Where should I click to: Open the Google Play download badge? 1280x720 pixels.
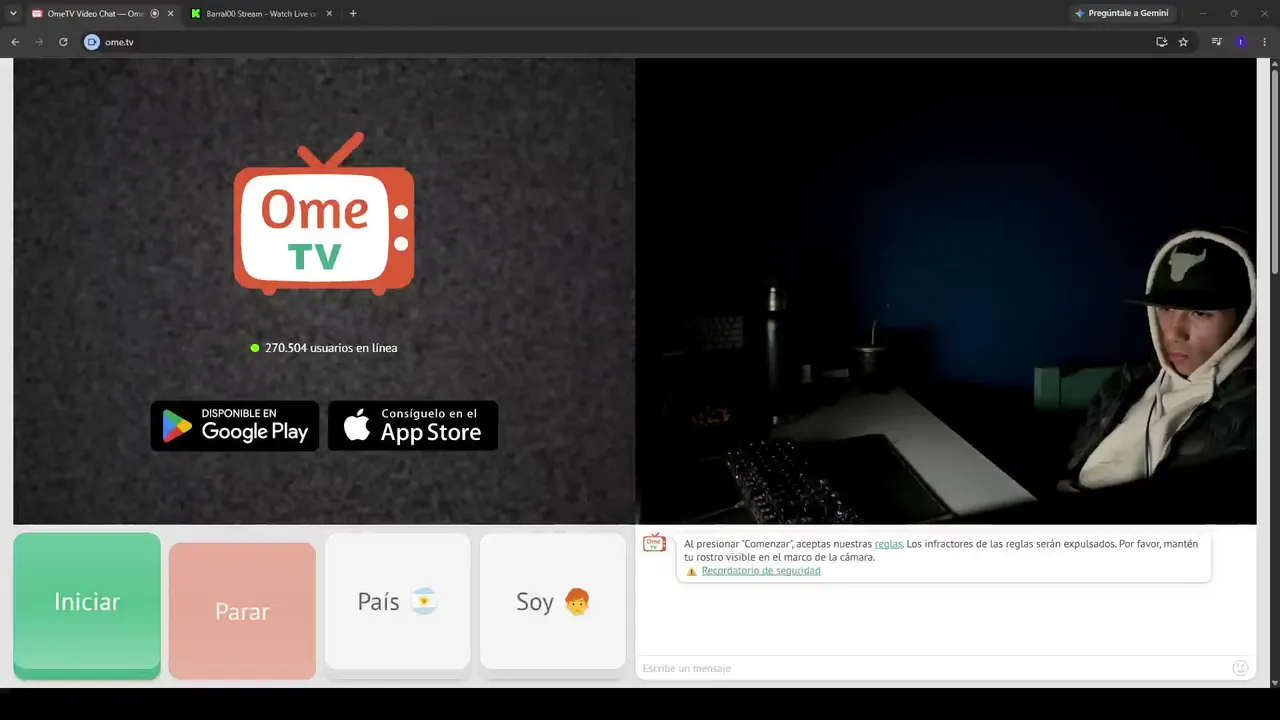[235, 426]
